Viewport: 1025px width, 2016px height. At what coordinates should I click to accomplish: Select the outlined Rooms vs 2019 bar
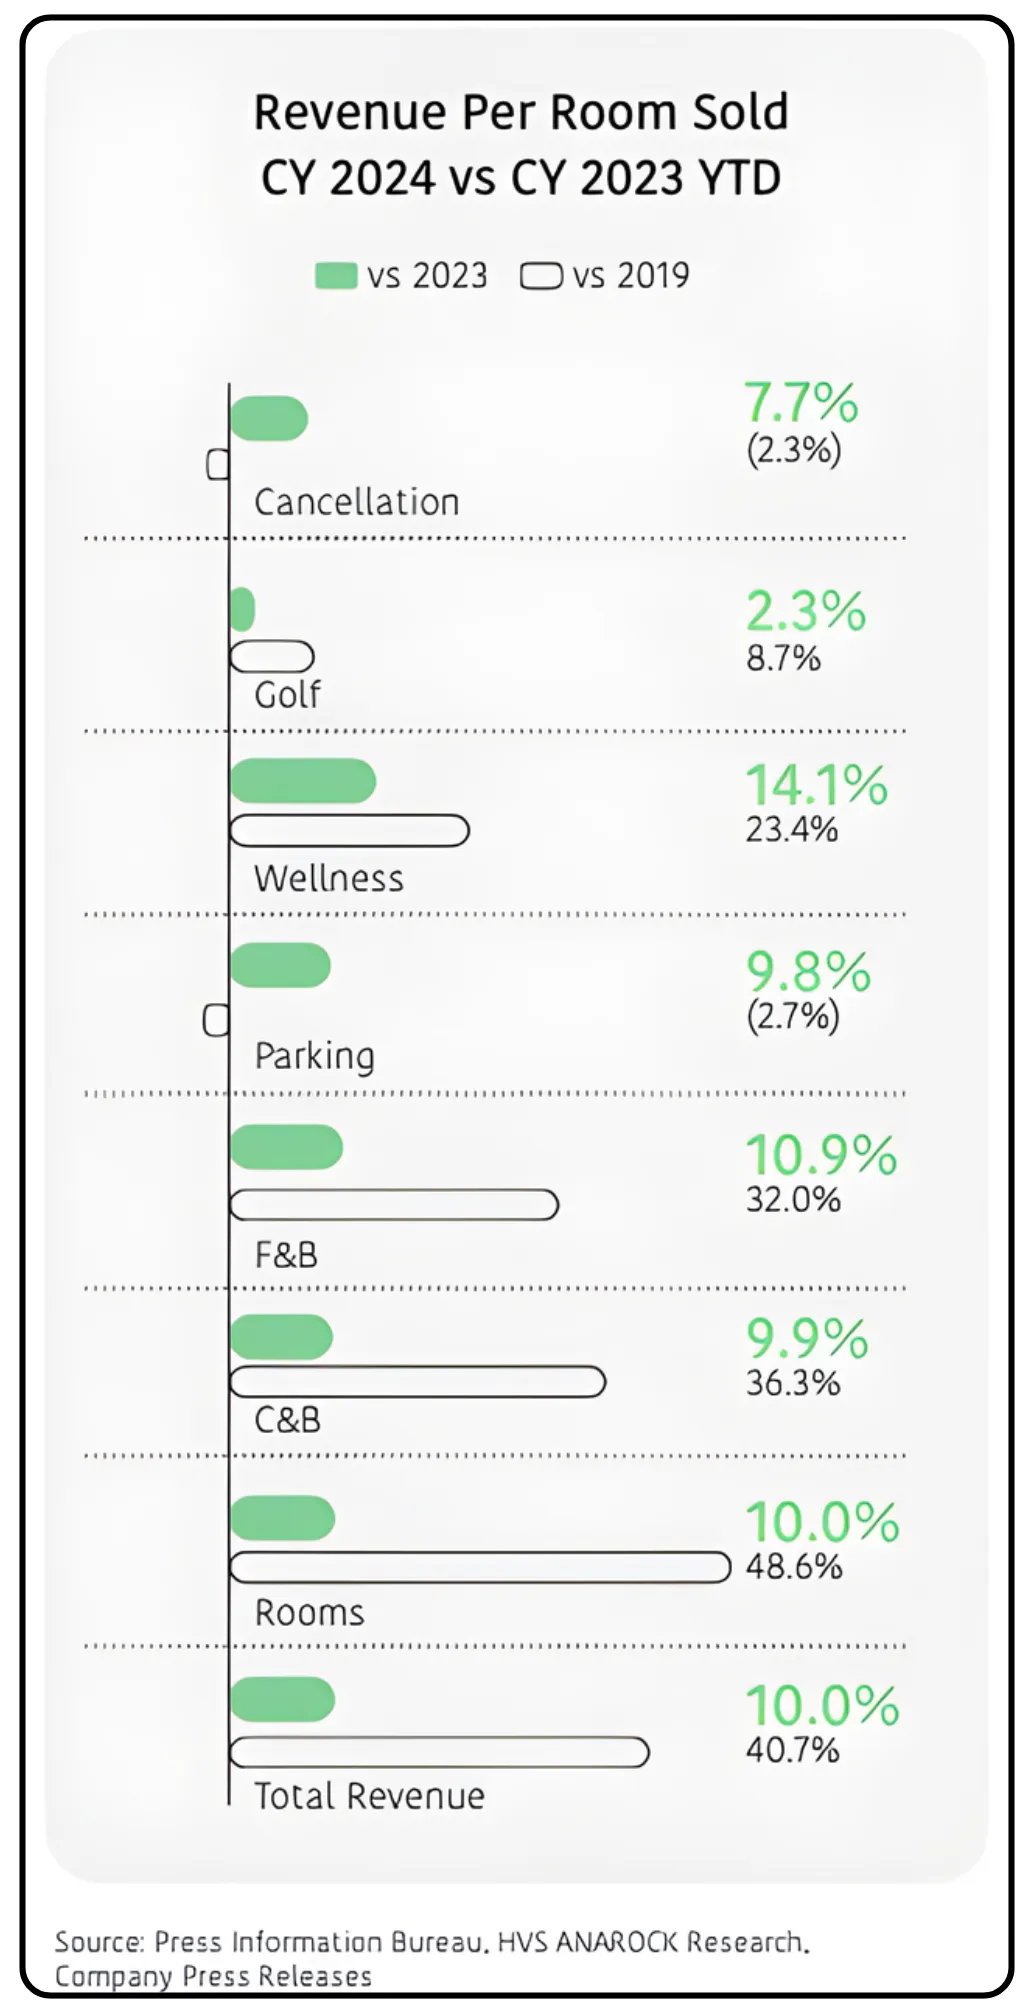click(480, 1567)
